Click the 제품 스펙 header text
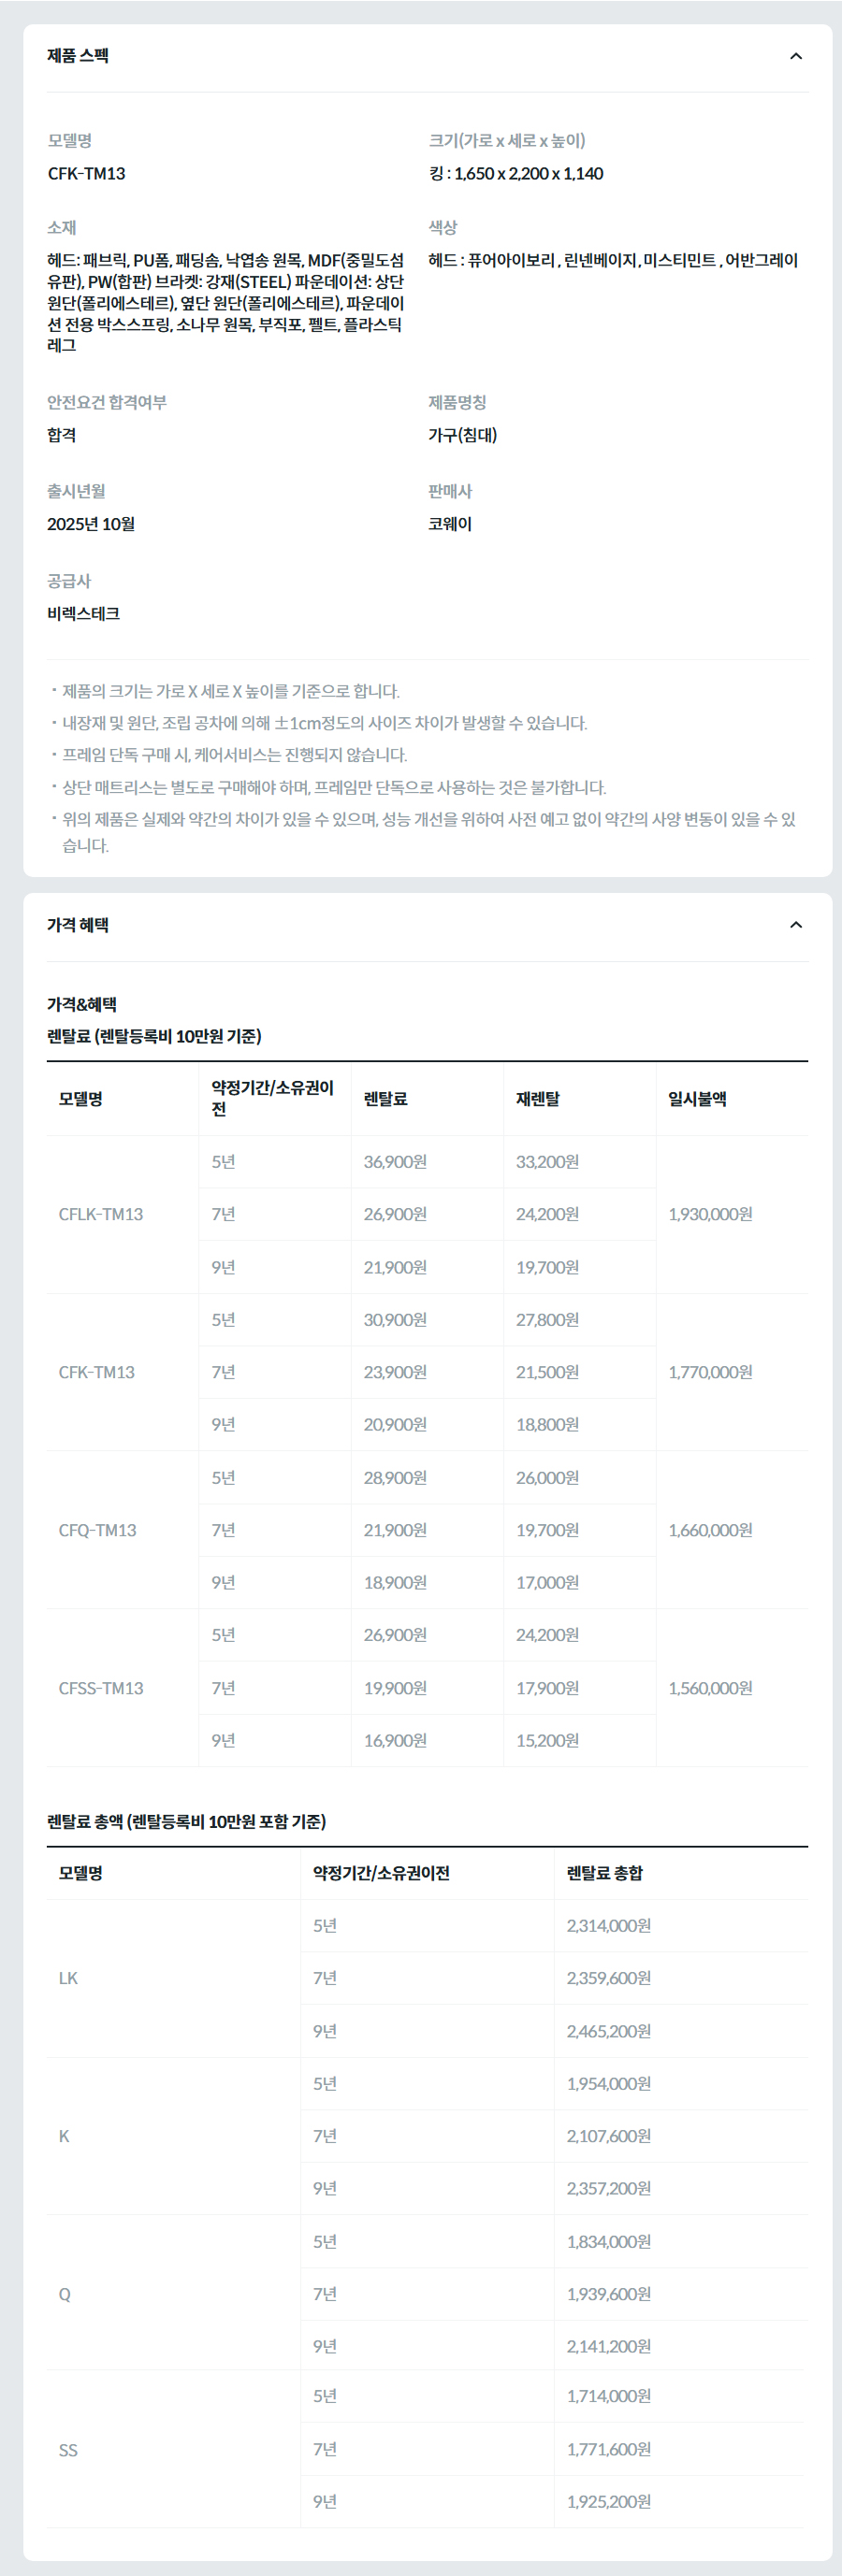Viewport: 842px width, 2576px height. 71,57
